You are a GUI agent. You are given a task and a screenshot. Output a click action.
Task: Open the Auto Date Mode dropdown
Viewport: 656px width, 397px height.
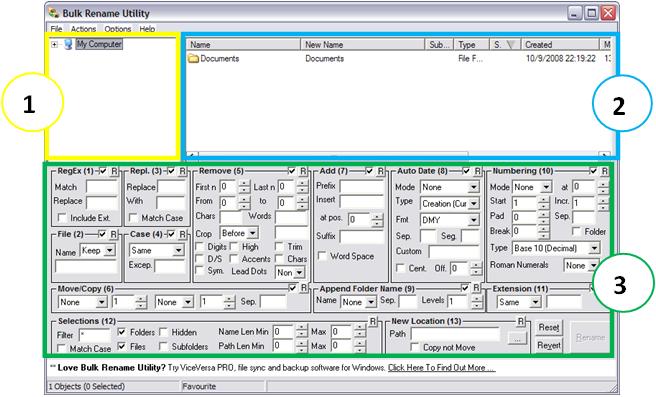[474, 187]
